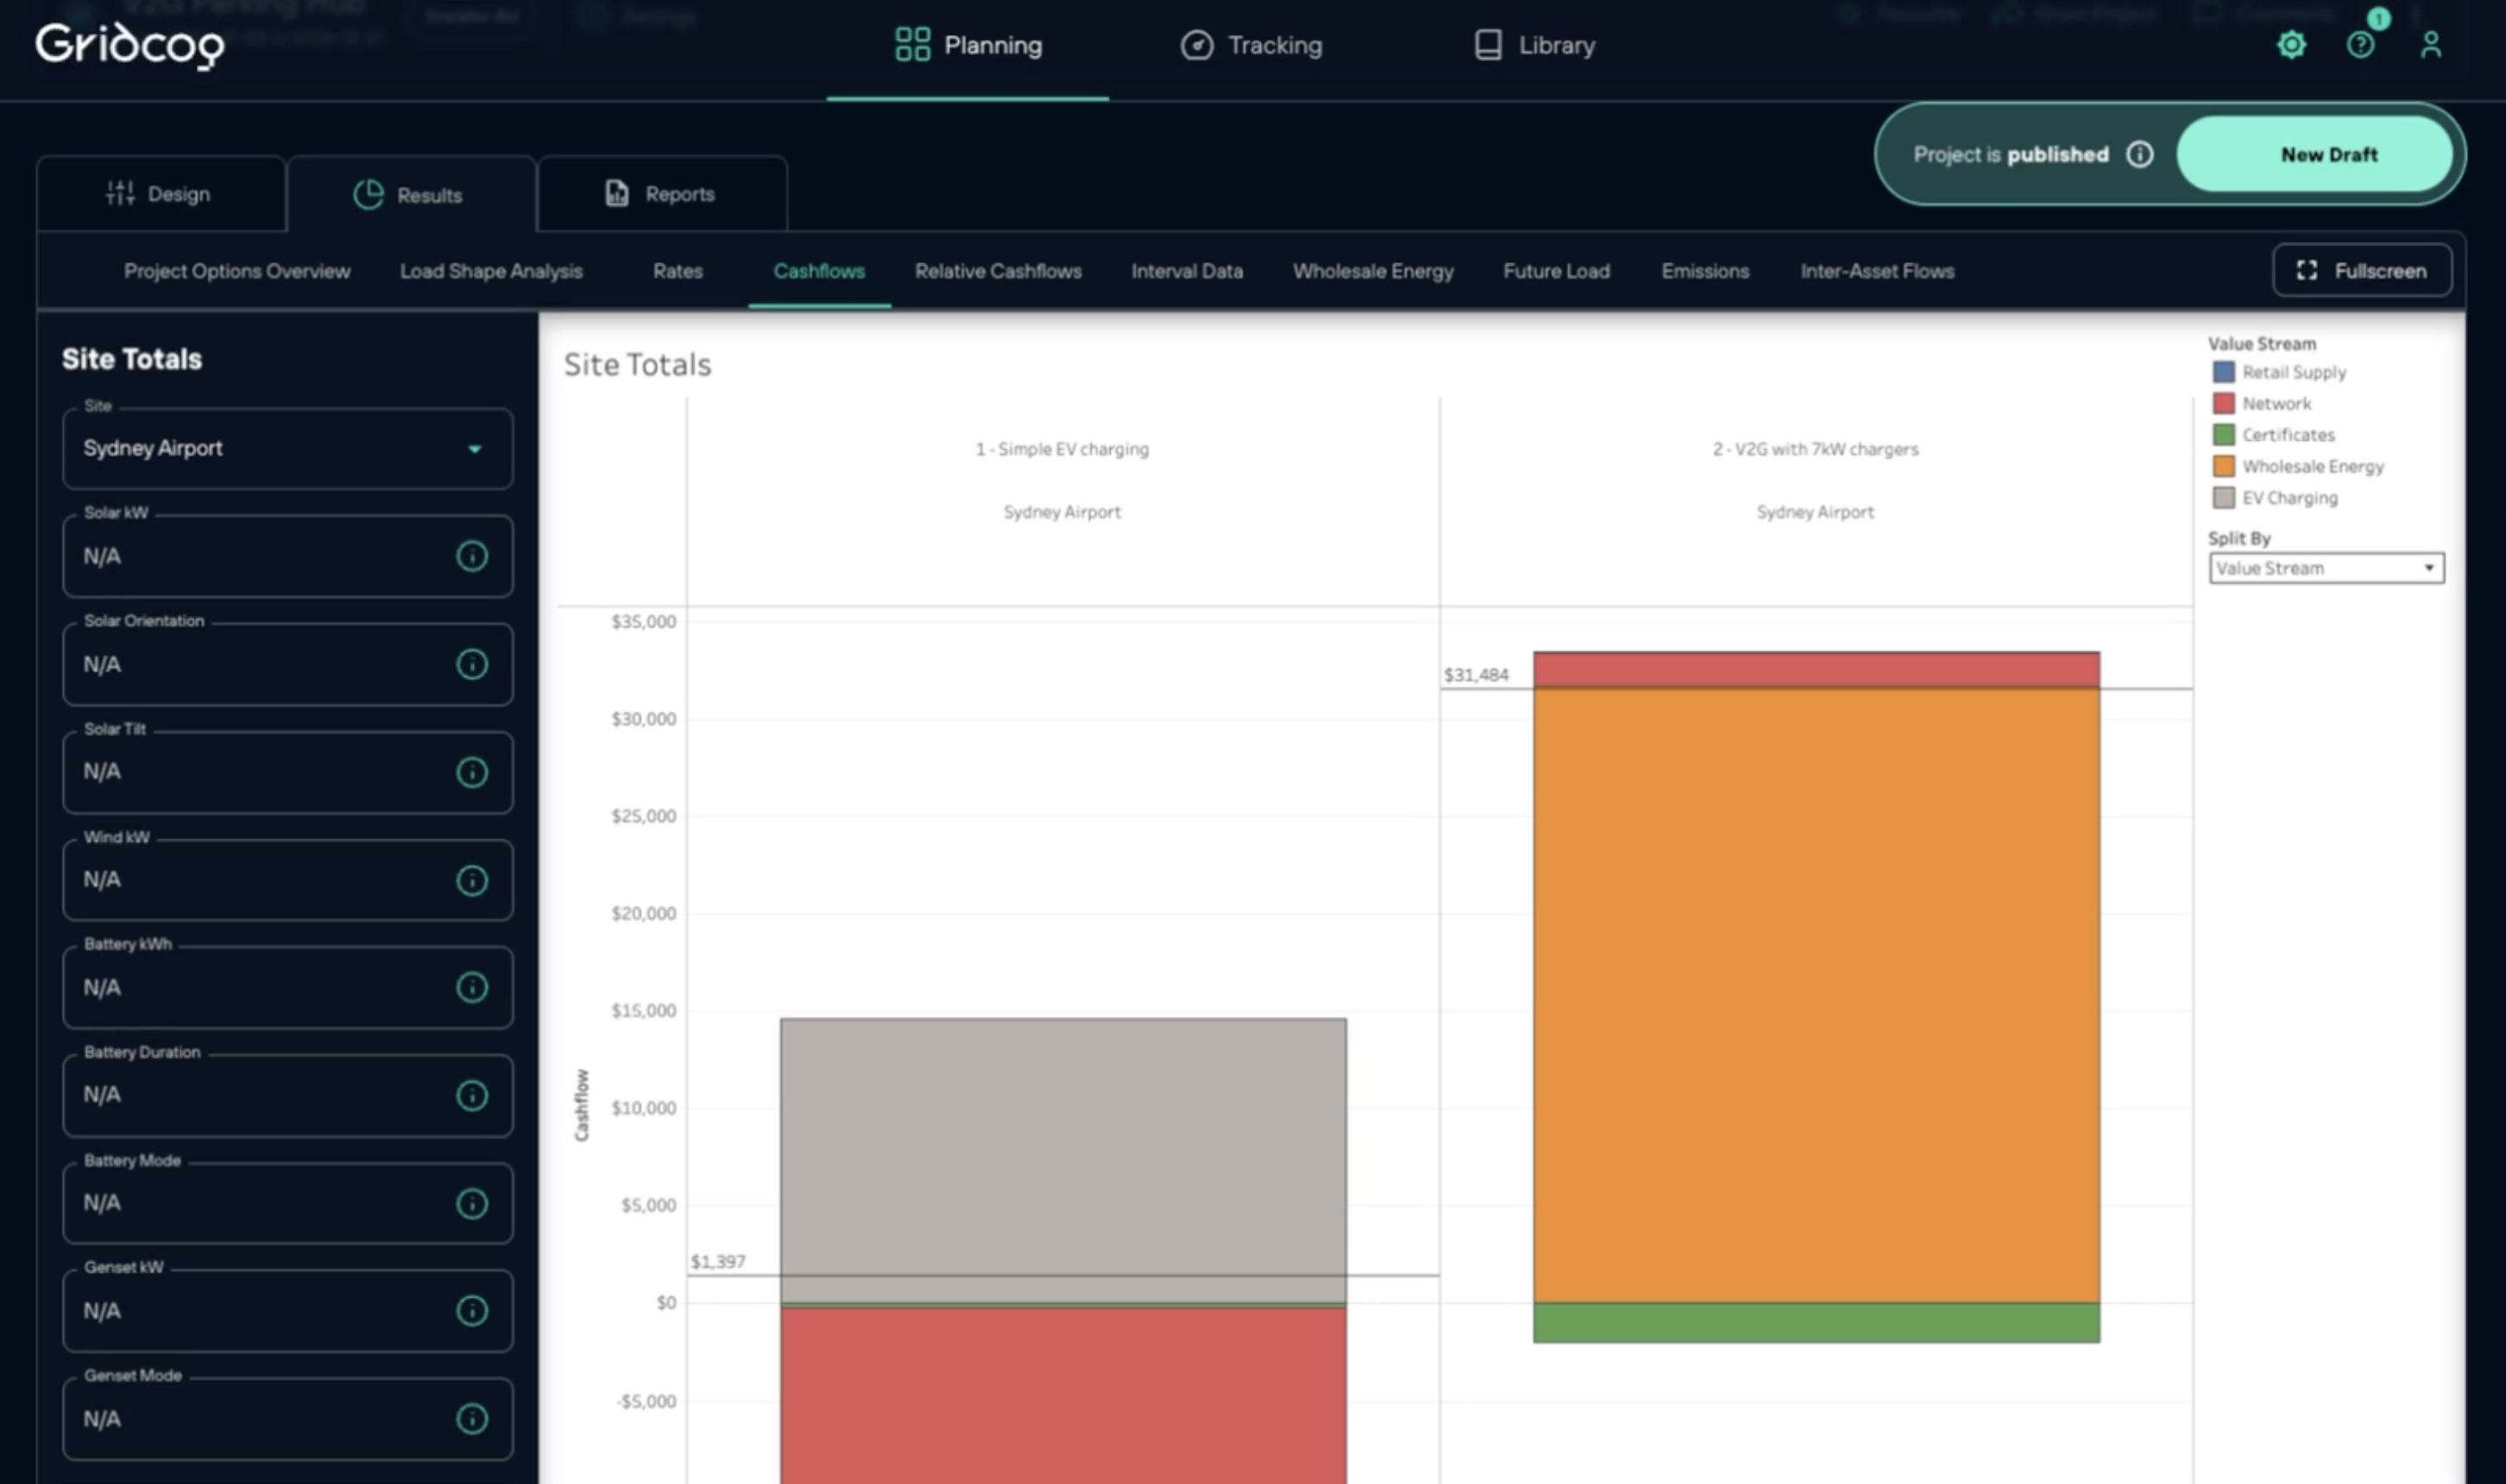Open the Reports tab
The width and height of the screenshot is (2506, 1484).
(x=660, y=194)
